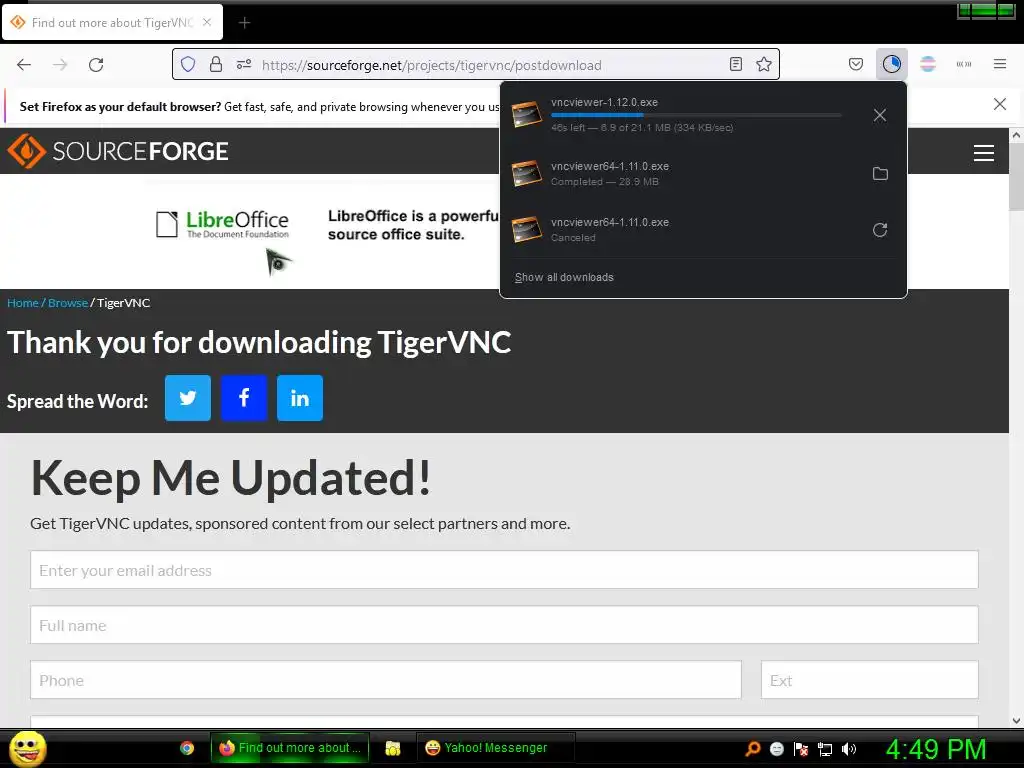Open Firefox application menu
This screenshot has height=768, width=1024.
tap(999, 64)
